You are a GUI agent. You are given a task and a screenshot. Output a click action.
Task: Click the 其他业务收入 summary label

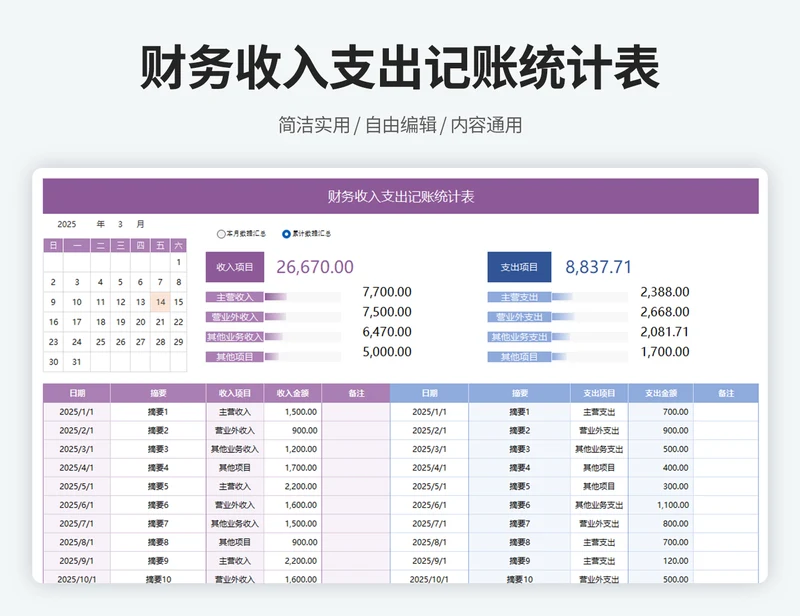click(x=235, y=337)
